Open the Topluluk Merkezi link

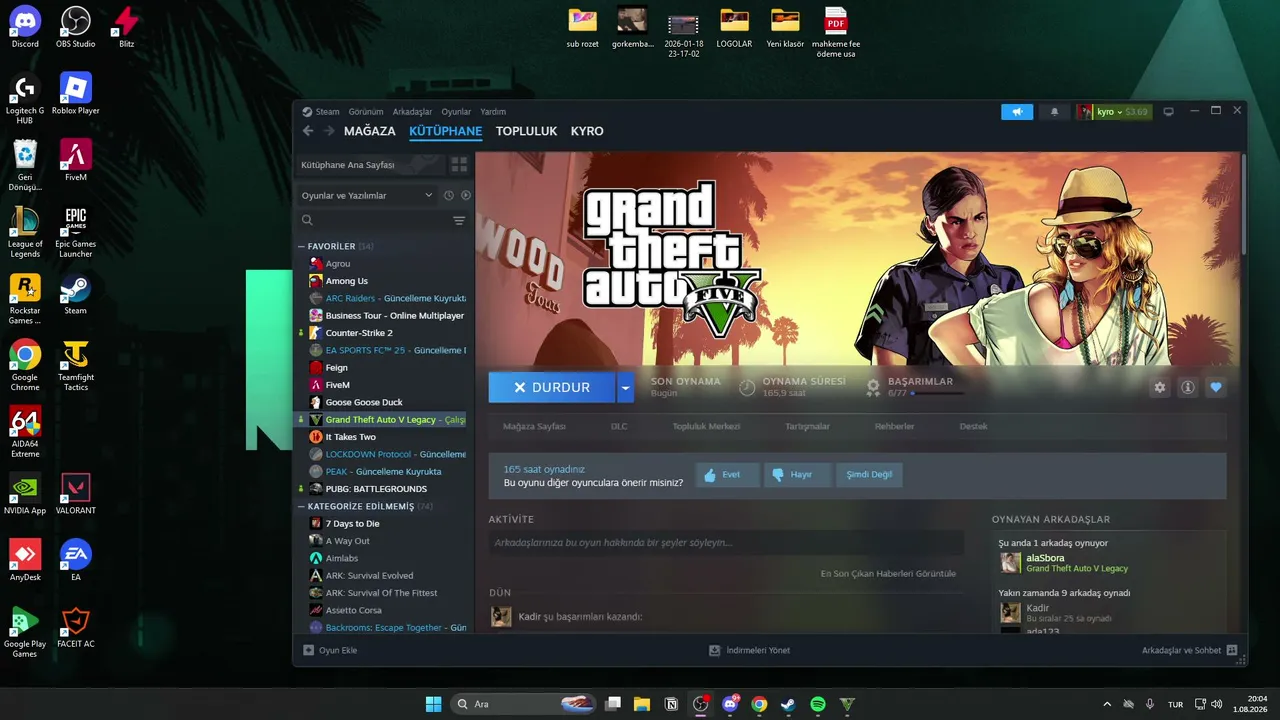706,426
